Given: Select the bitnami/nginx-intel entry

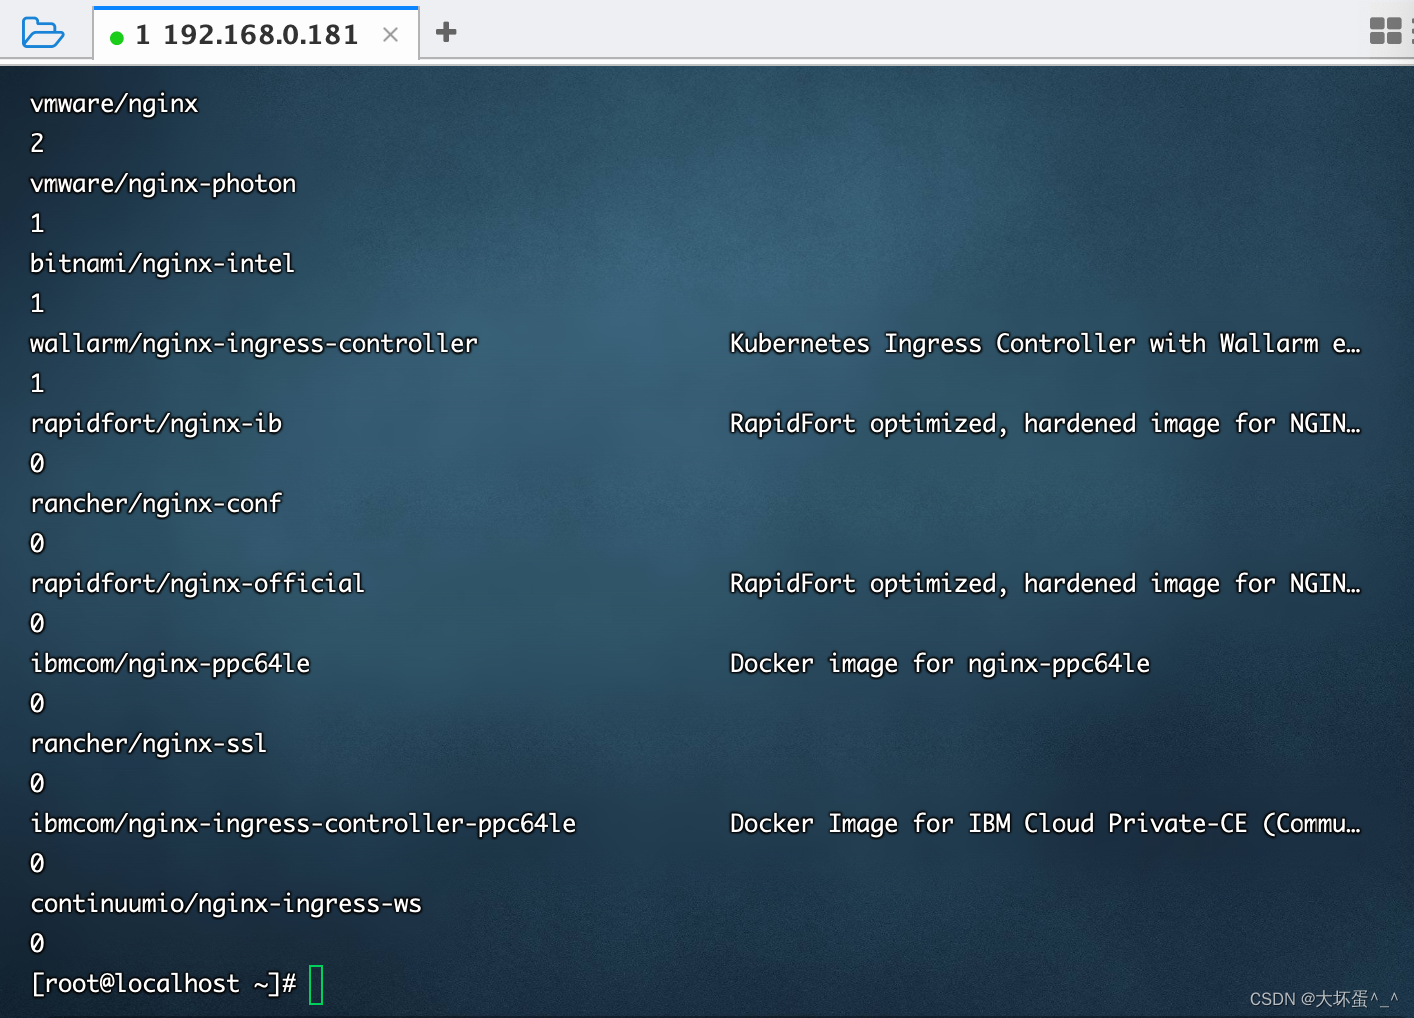Looking at the screenshot, I should point(162,263).
